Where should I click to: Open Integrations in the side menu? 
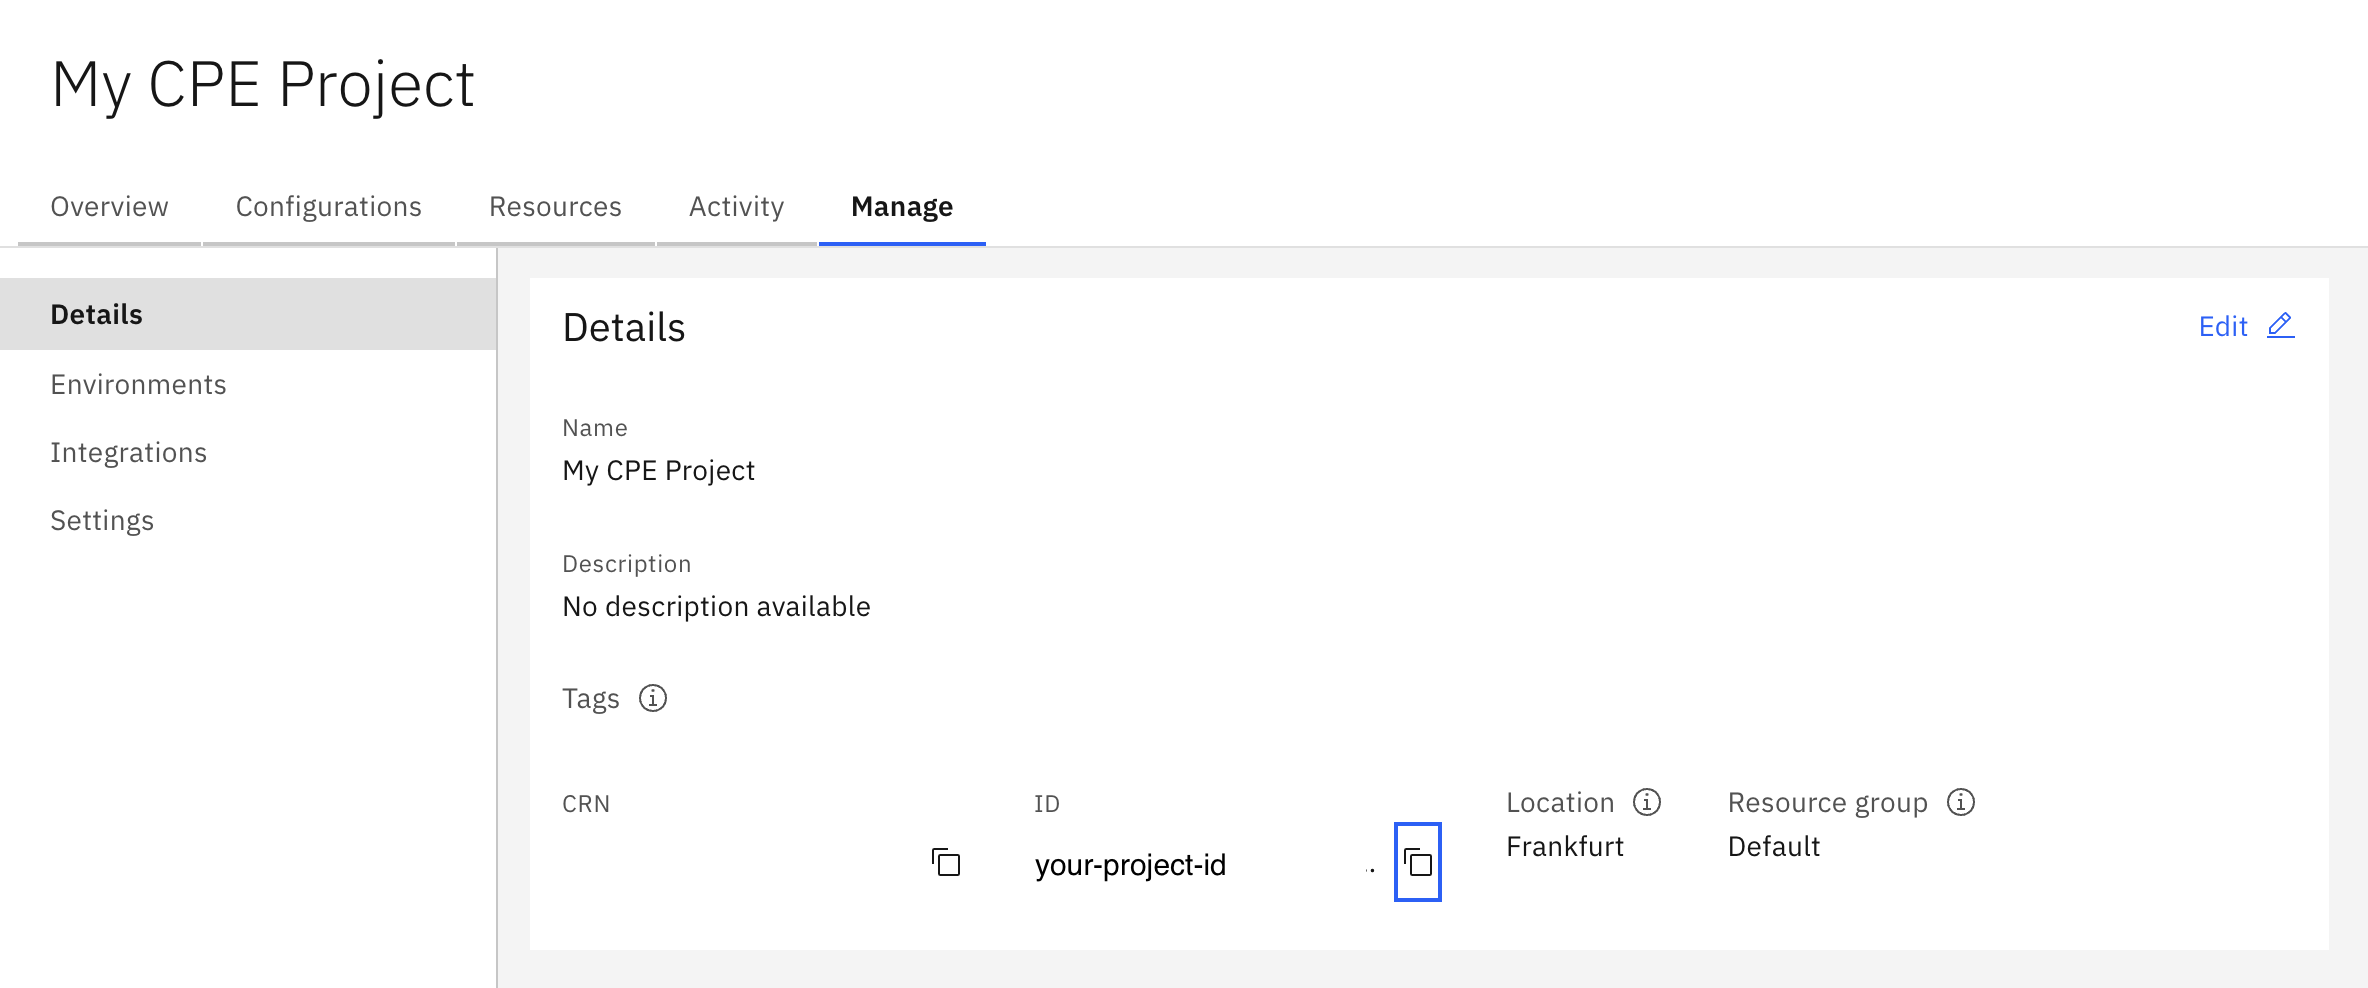(248, 452)
